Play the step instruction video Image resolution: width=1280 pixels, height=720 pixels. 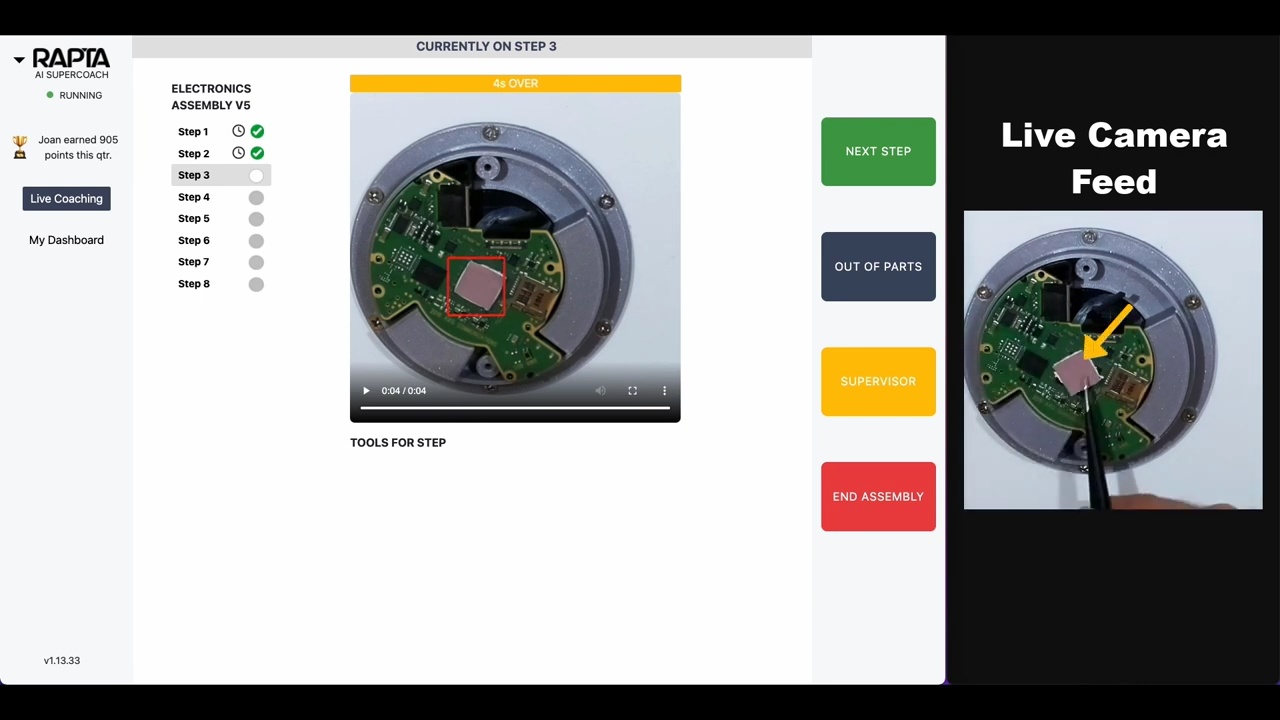(x=366, y=391)
